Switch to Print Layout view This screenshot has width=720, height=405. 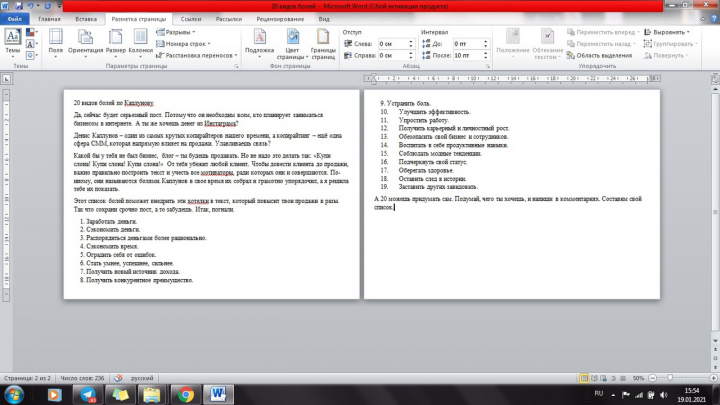[x=584, y=378]
